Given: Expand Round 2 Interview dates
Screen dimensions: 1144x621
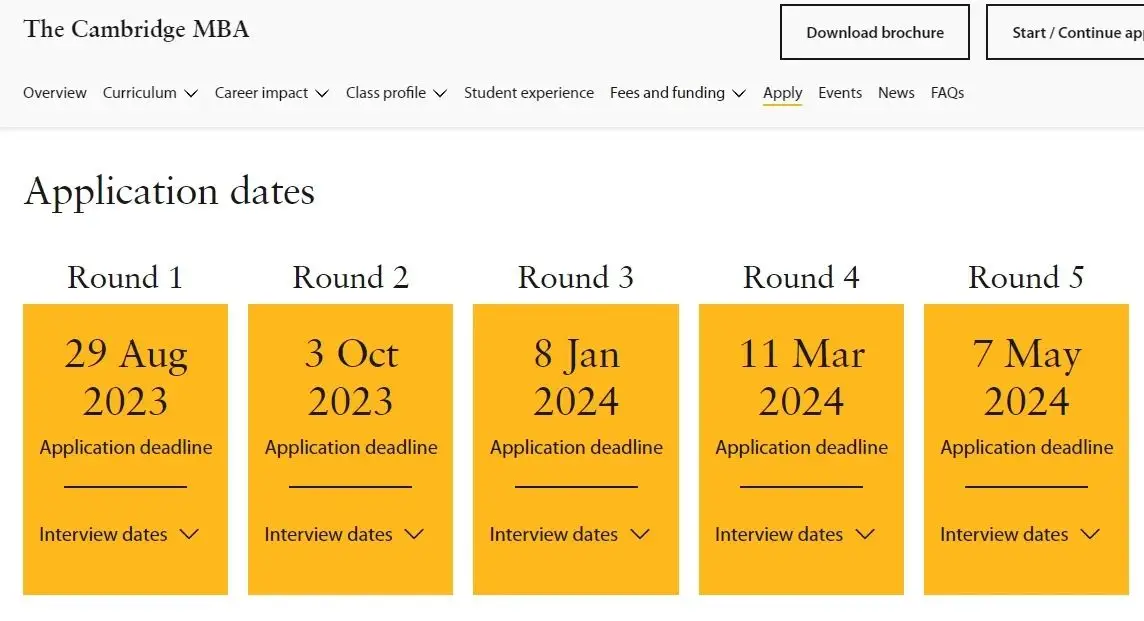Looking at the screenshot, I should coord(344,535).
